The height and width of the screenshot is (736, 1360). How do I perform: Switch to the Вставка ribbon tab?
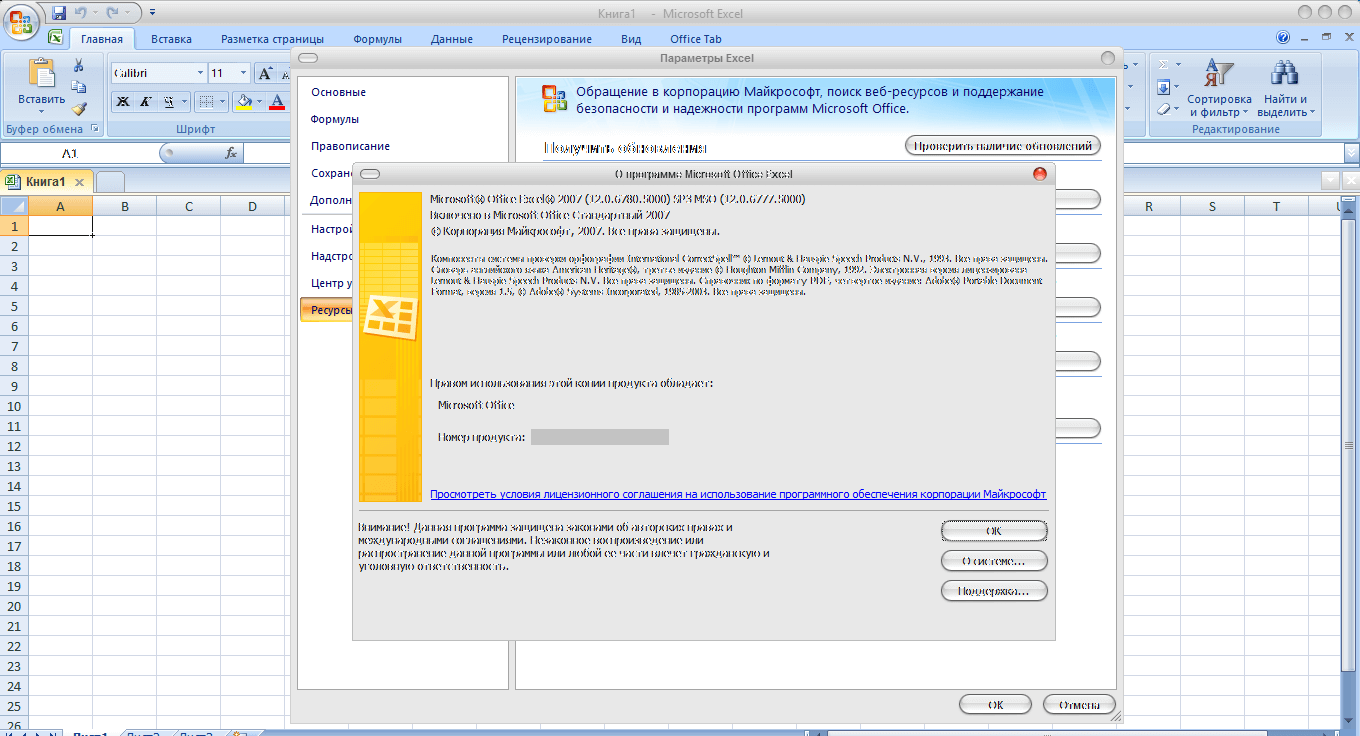tap(171, 39)
